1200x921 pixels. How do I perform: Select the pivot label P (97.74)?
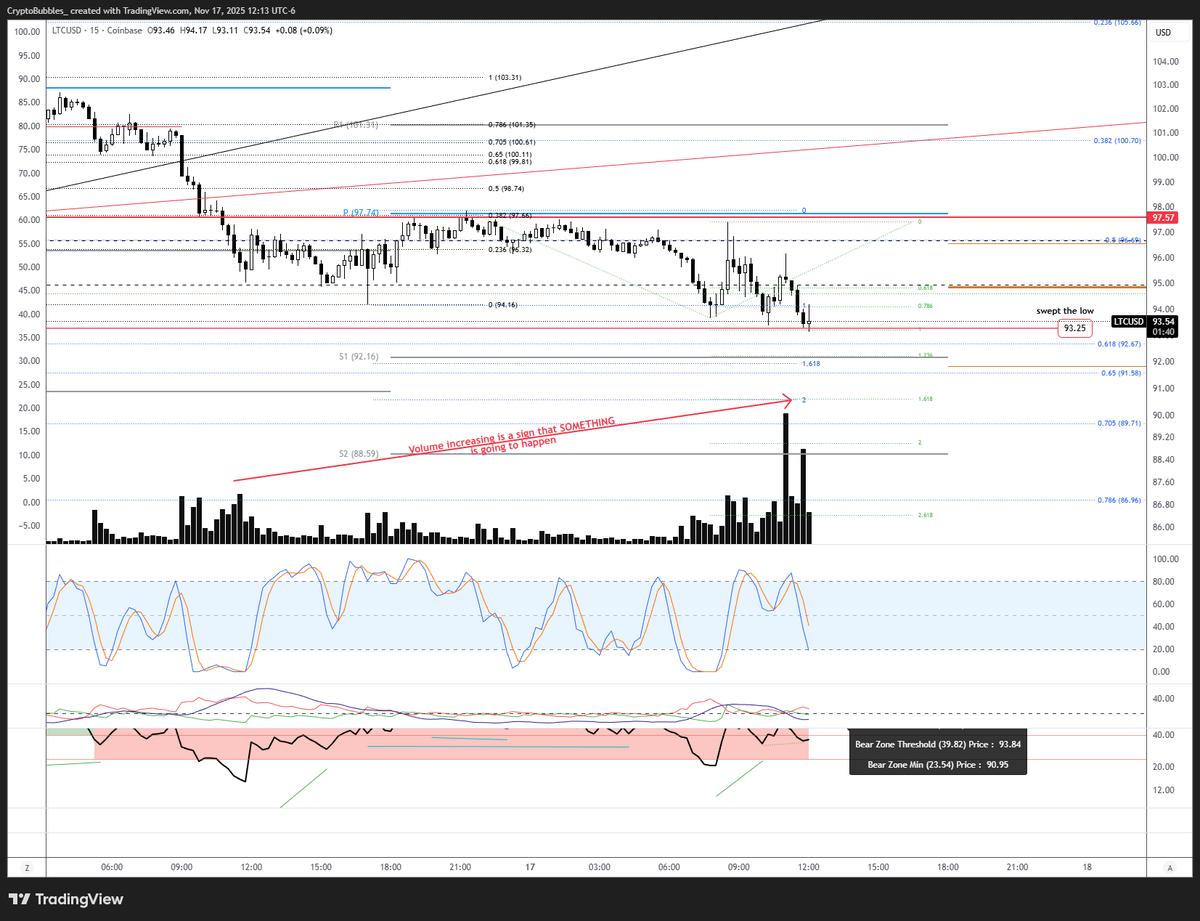click(361, 212)
